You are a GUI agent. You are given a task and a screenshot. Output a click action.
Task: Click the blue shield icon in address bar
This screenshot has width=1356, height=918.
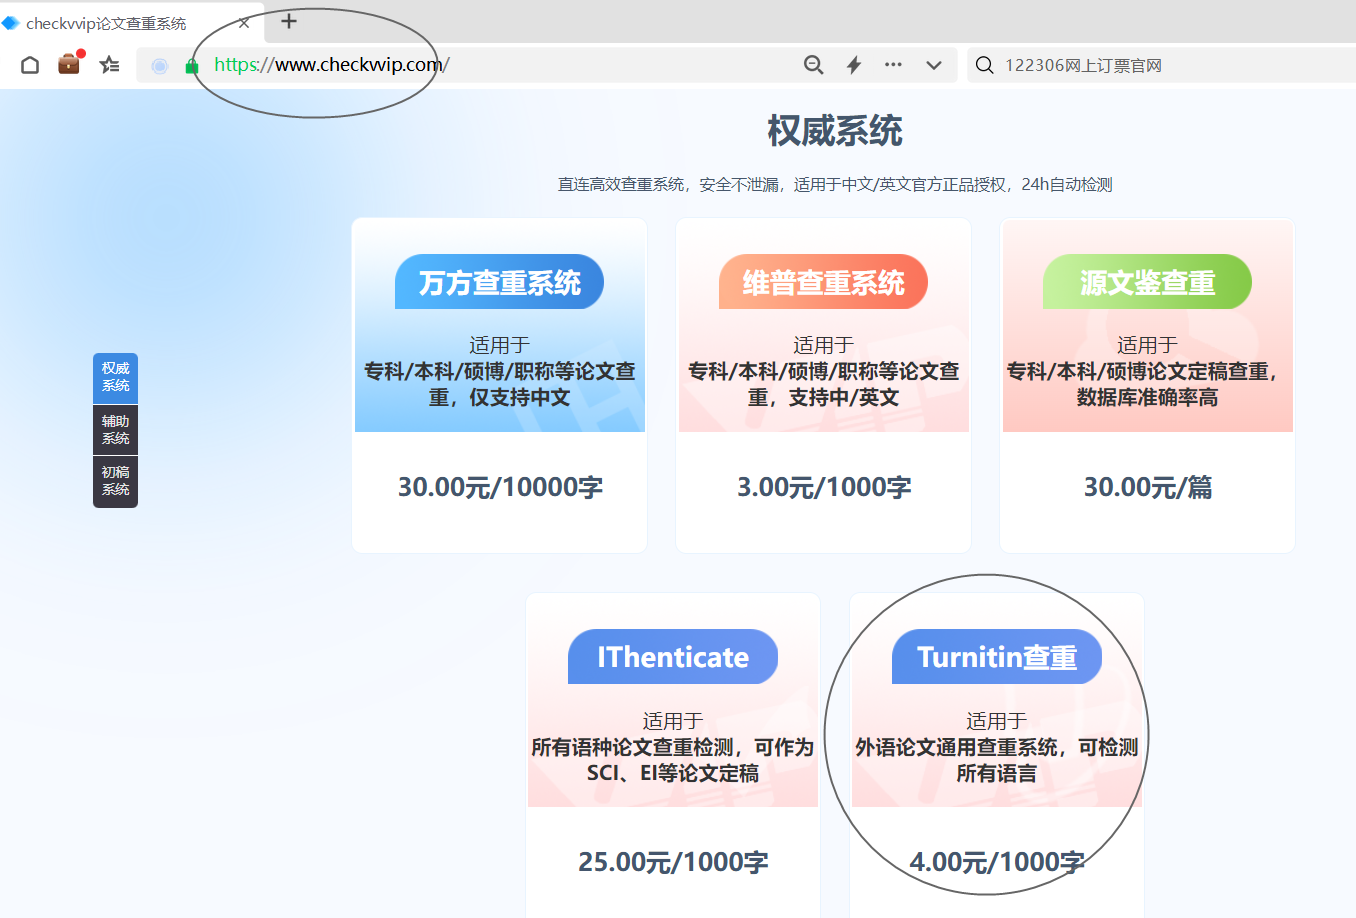coord(160,66)
